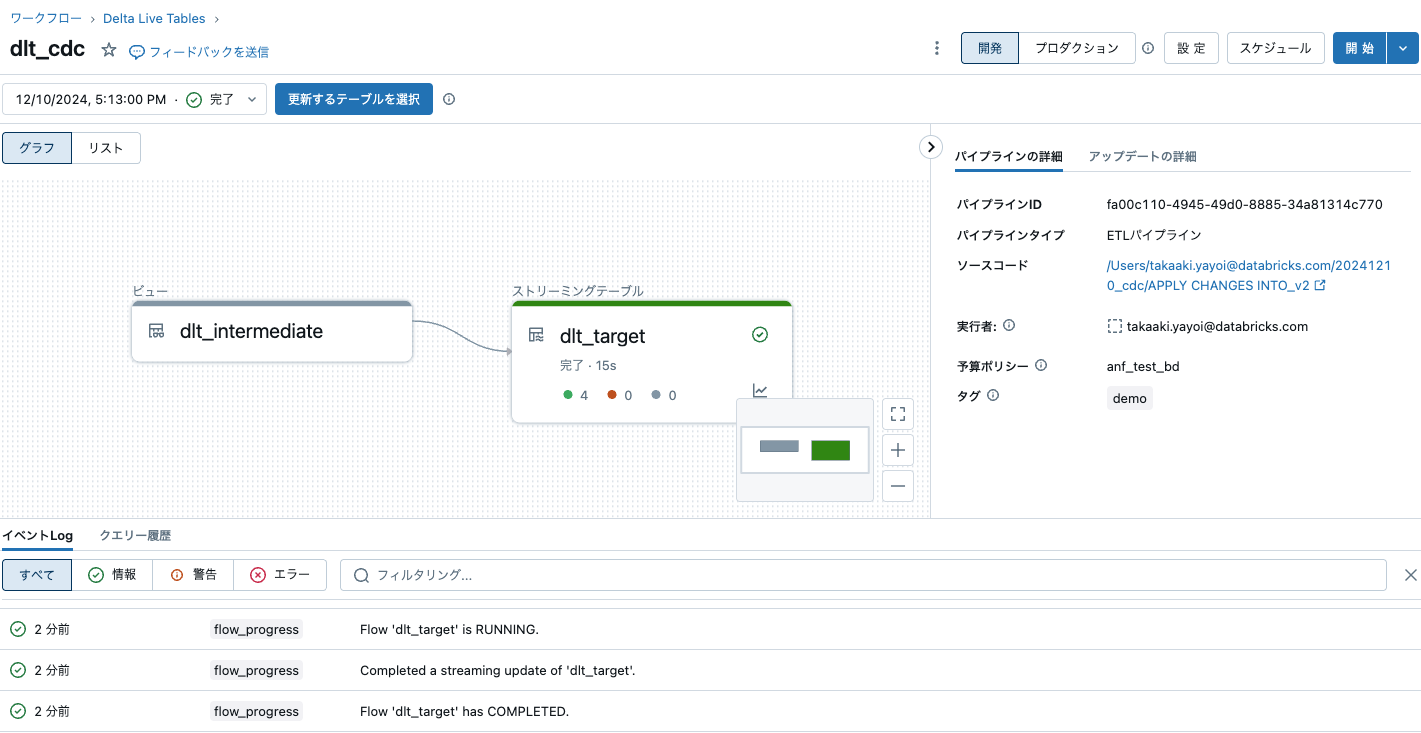Select the dlt_target node
The image size is (1421, 733).
[652, 362]
